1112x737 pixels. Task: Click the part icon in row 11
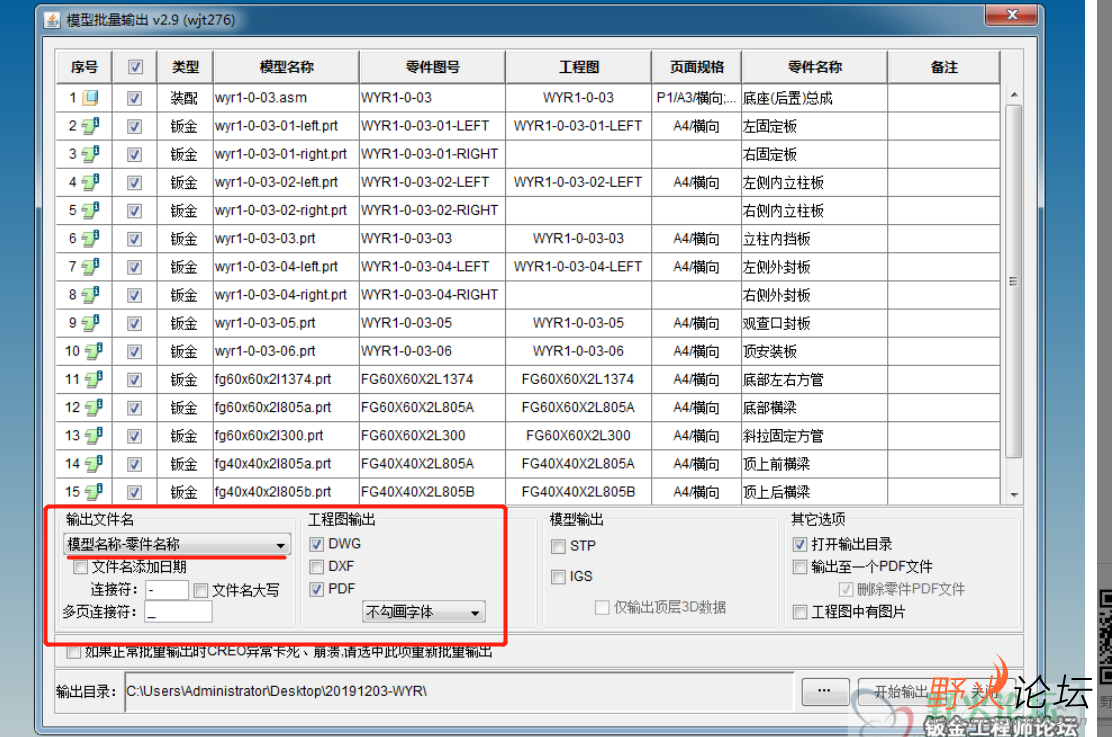point(94,379)
